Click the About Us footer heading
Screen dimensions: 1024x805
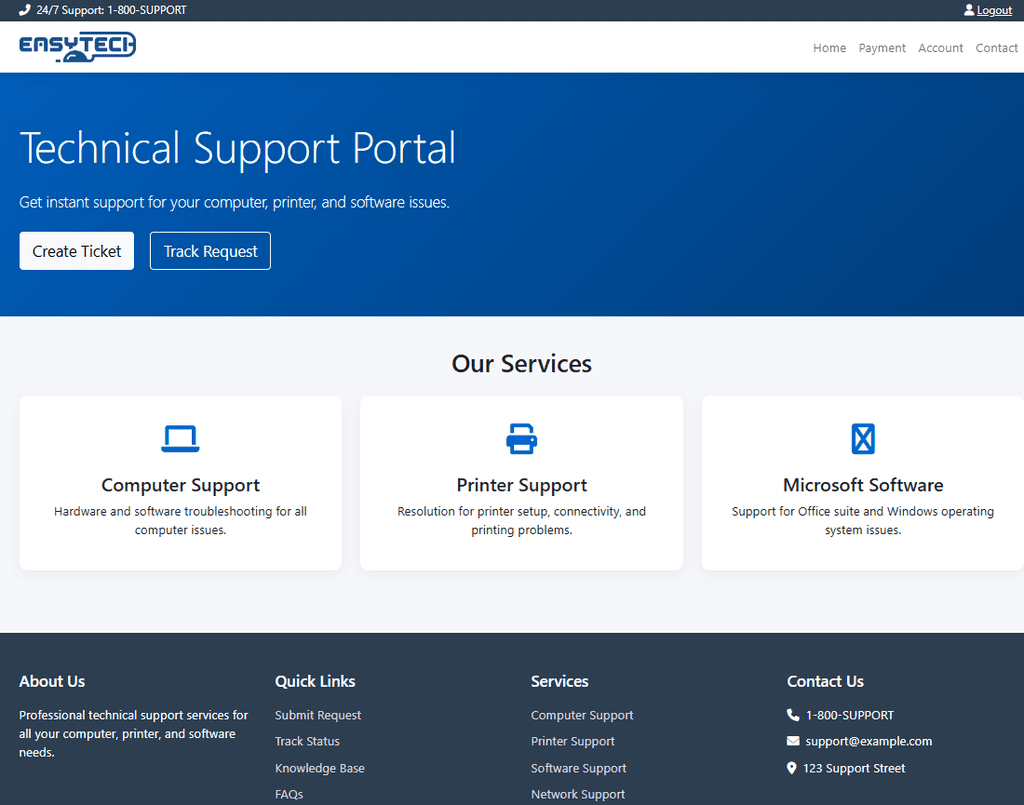52,681
